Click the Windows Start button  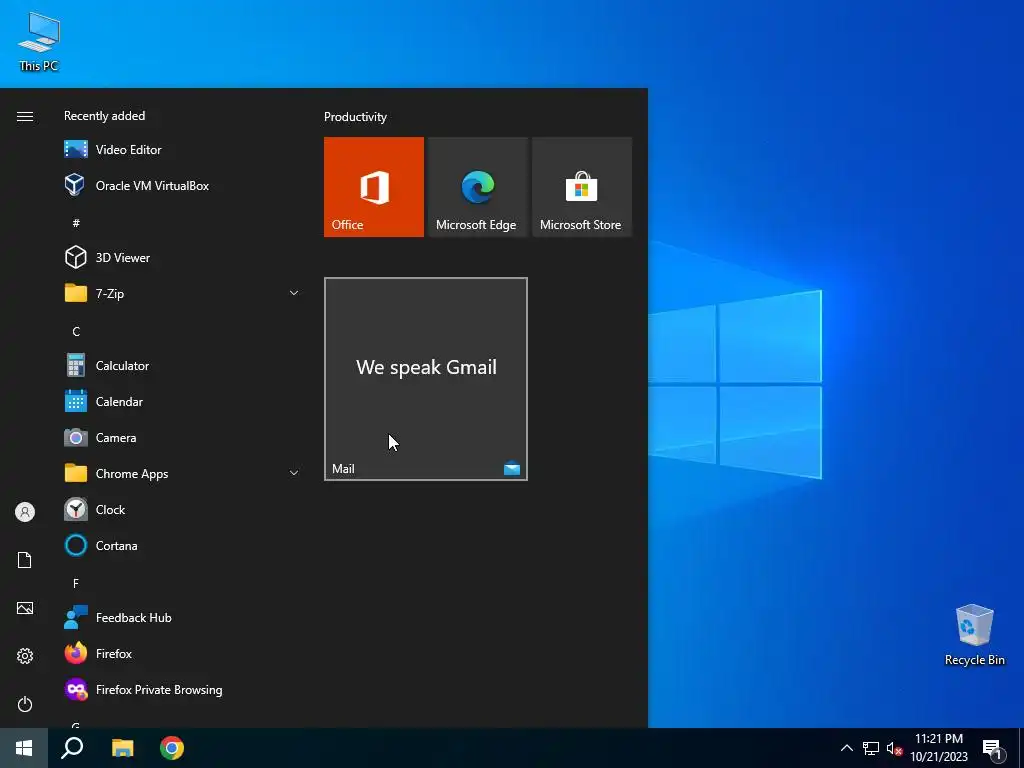24,748
